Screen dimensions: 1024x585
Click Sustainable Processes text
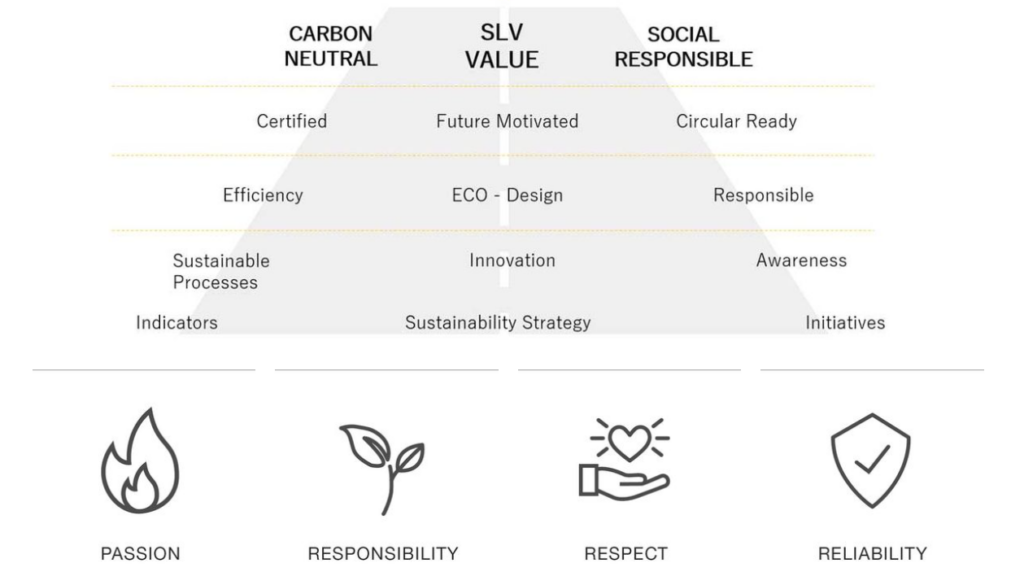pyautogui.click(x=221, y=272)
